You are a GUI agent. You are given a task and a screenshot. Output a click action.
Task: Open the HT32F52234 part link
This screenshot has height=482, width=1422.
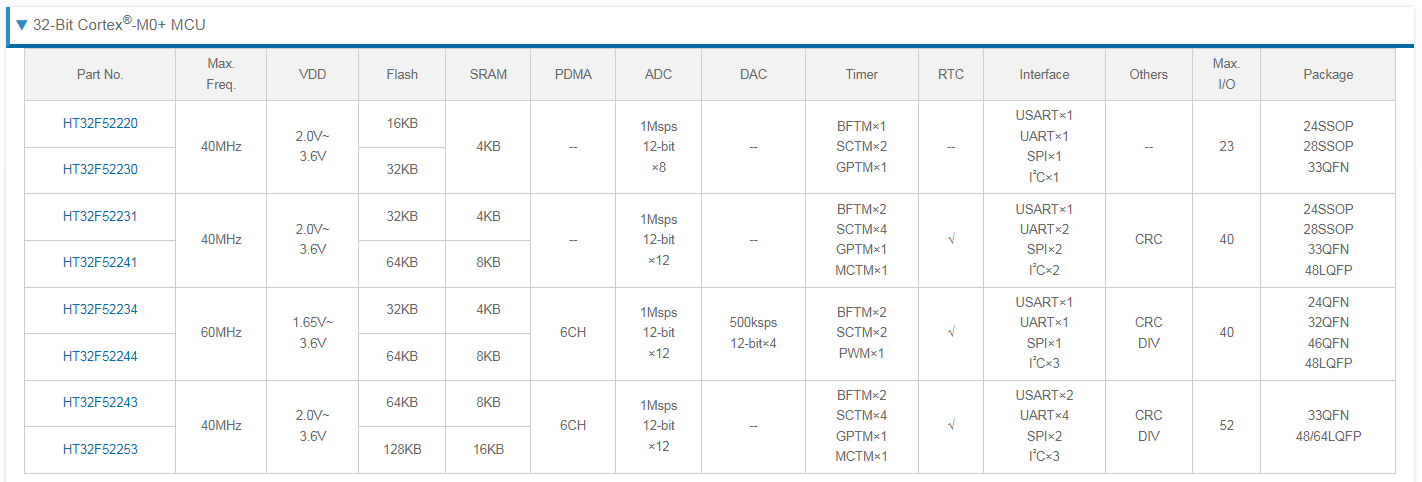[x=100, y=309]
